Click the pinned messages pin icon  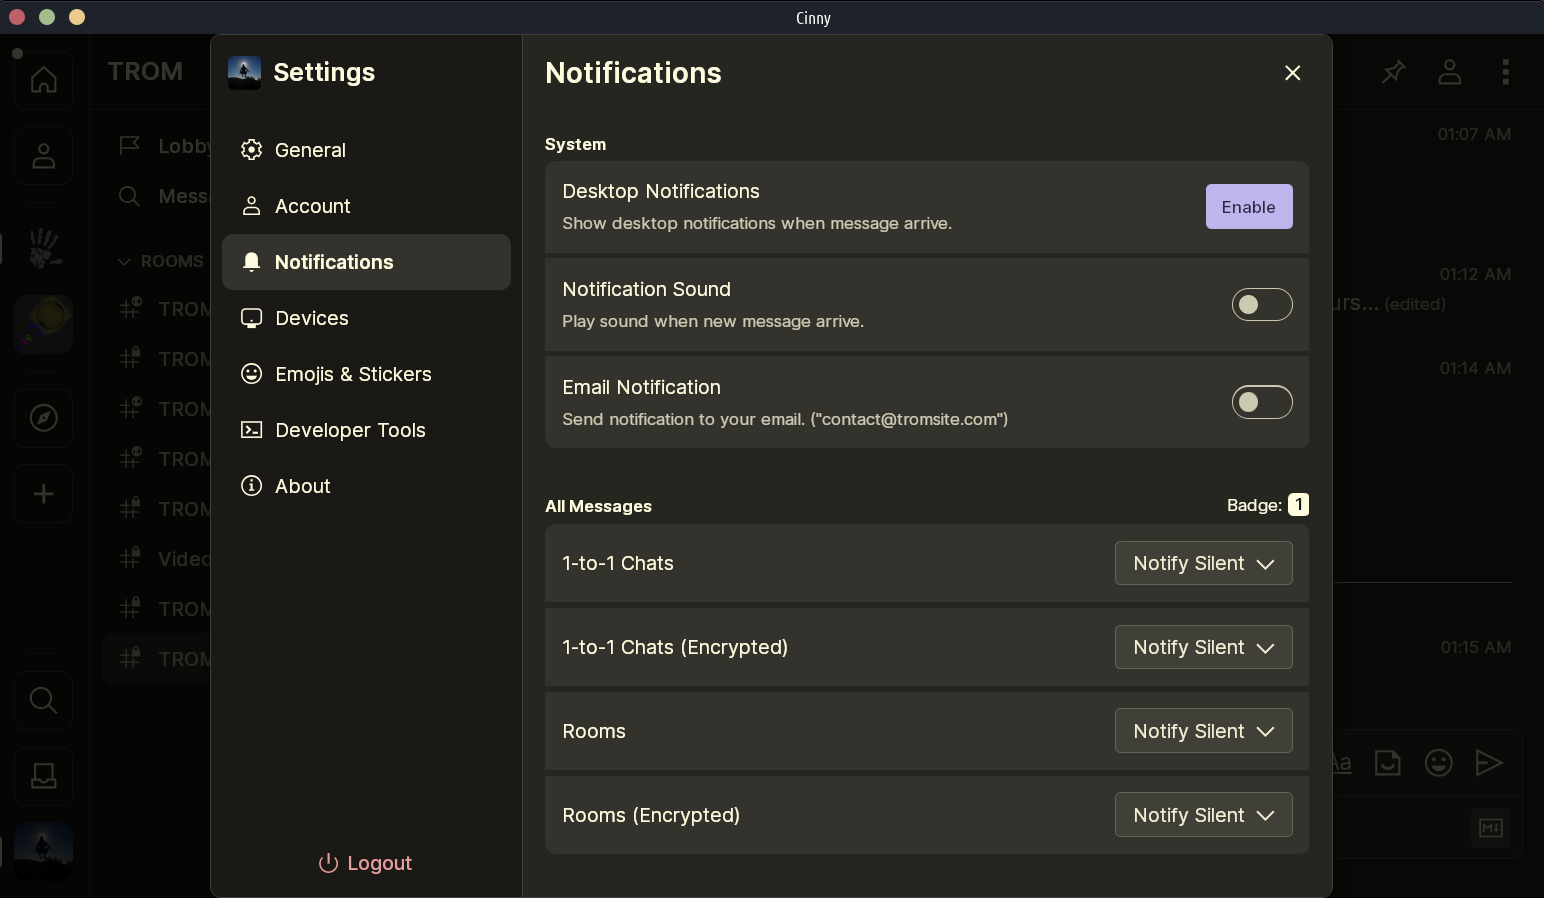(1393, 72)
